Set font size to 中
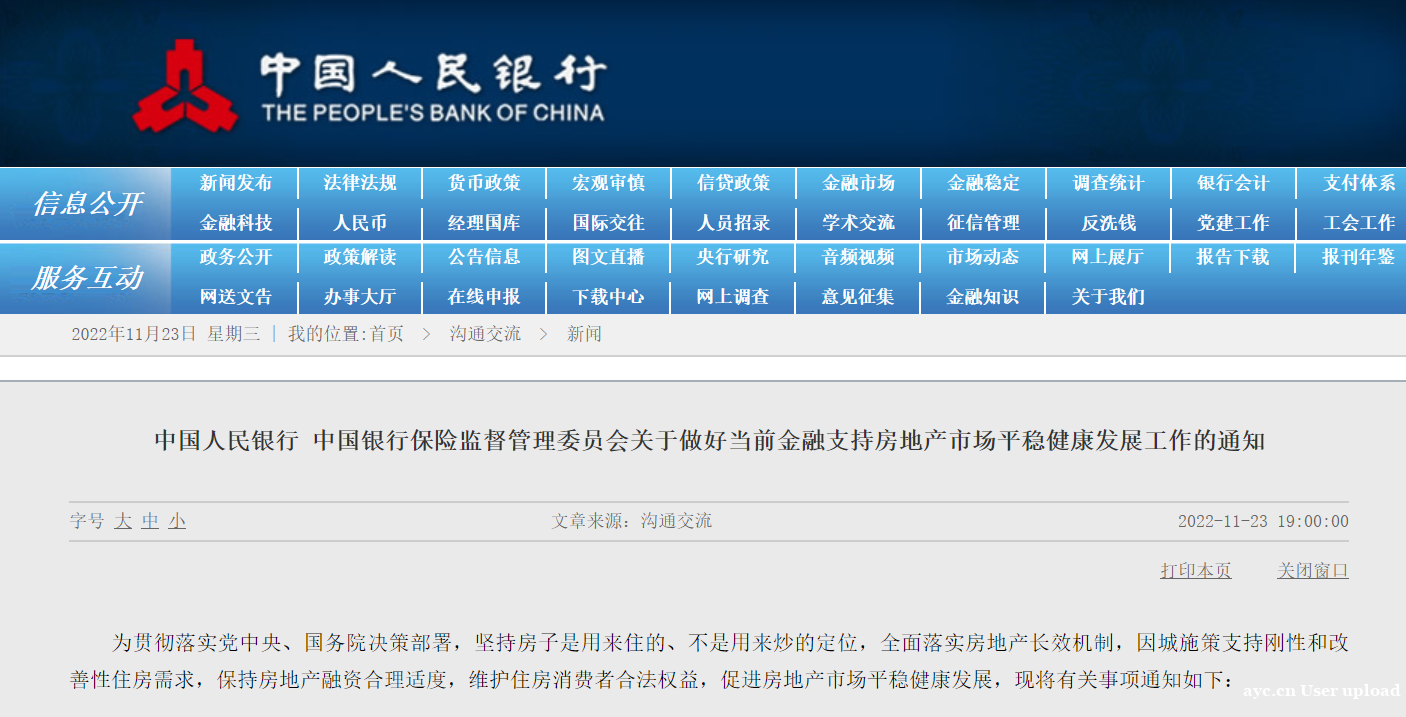The height and width of the screenshot is (717, 1406). click(150, 521)
